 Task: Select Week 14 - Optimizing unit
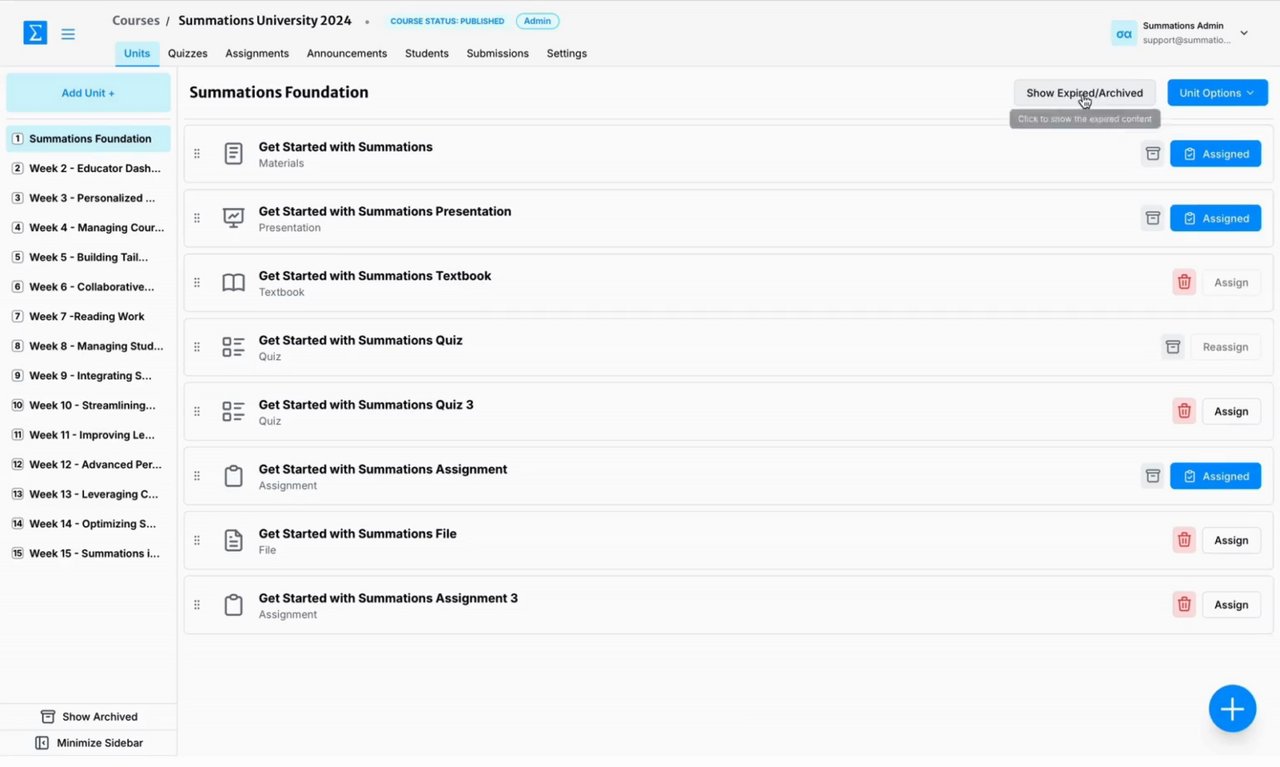(x=88, y=524)
